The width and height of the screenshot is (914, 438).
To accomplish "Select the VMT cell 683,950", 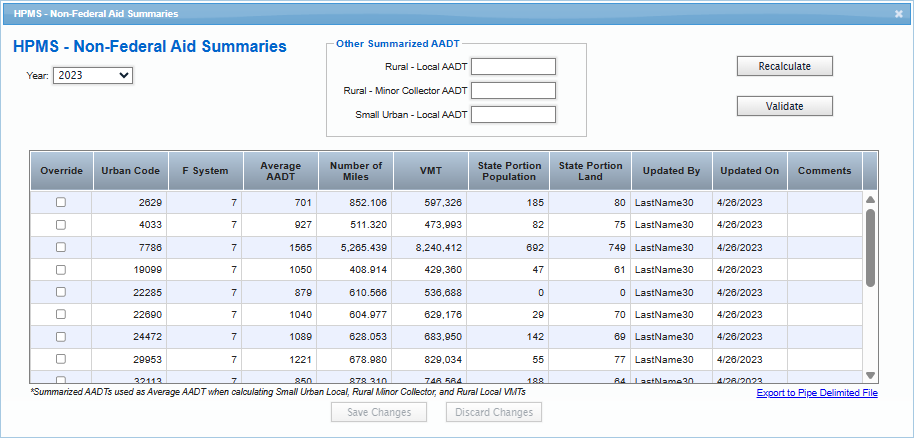I will point(430,337).
